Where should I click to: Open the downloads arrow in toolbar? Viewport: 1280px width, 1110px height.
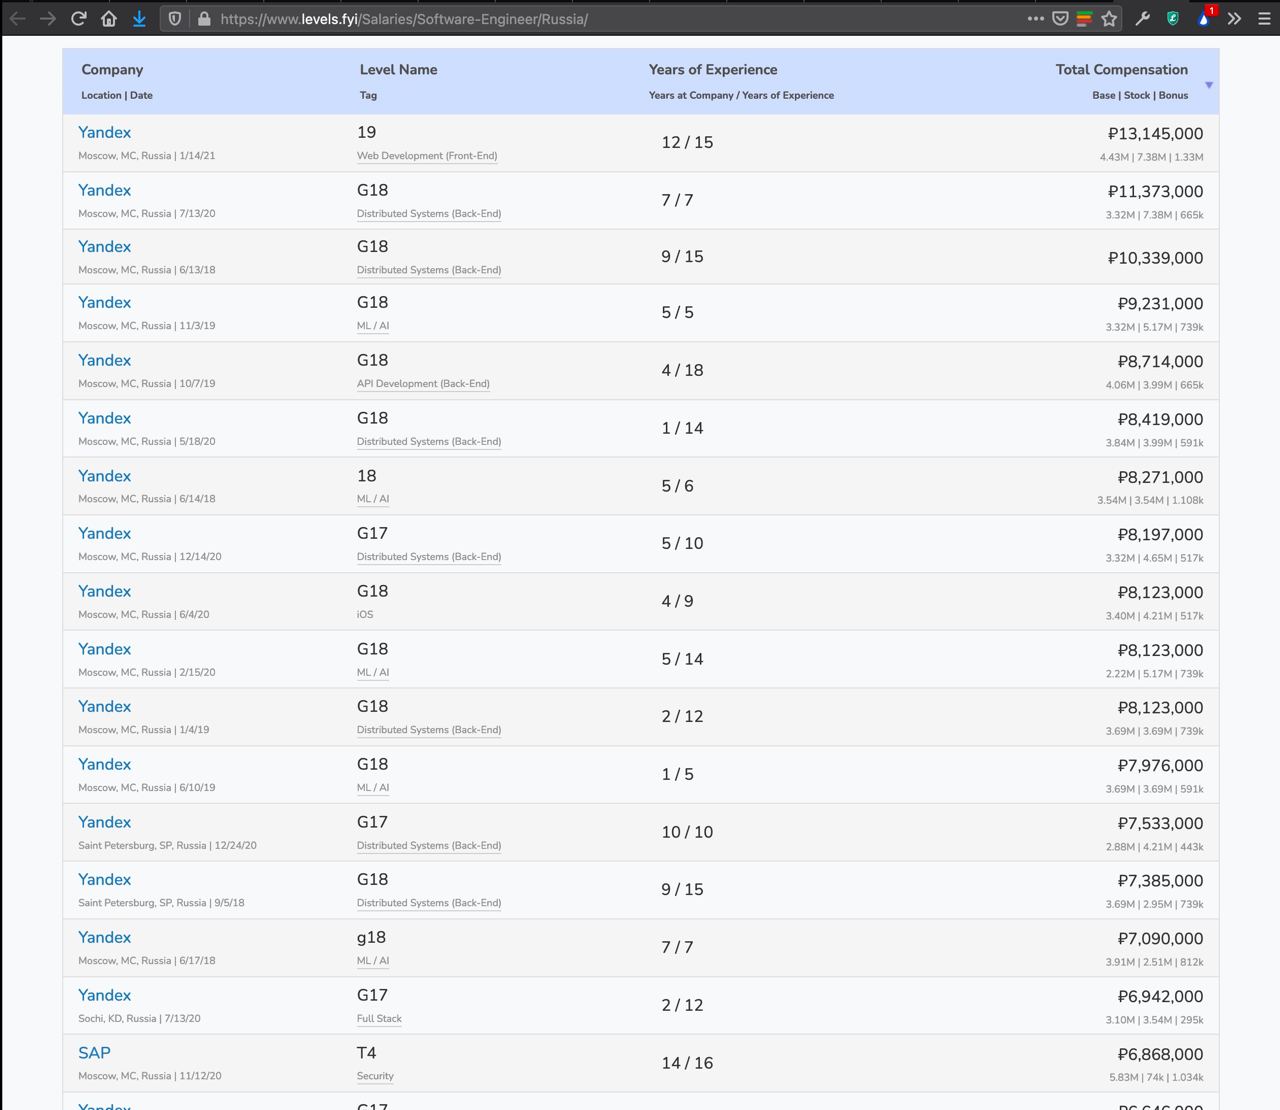[139, 18]
